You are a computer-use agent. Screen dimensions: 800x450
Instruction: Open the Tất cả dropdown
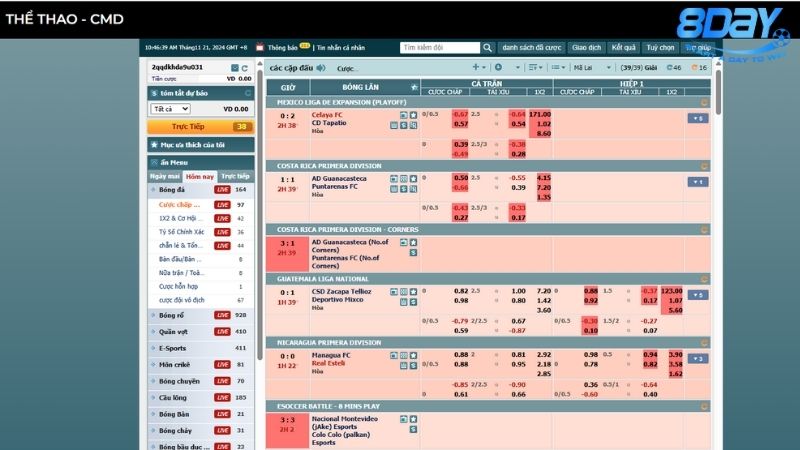pyautogui.click(x=170, y=109)
